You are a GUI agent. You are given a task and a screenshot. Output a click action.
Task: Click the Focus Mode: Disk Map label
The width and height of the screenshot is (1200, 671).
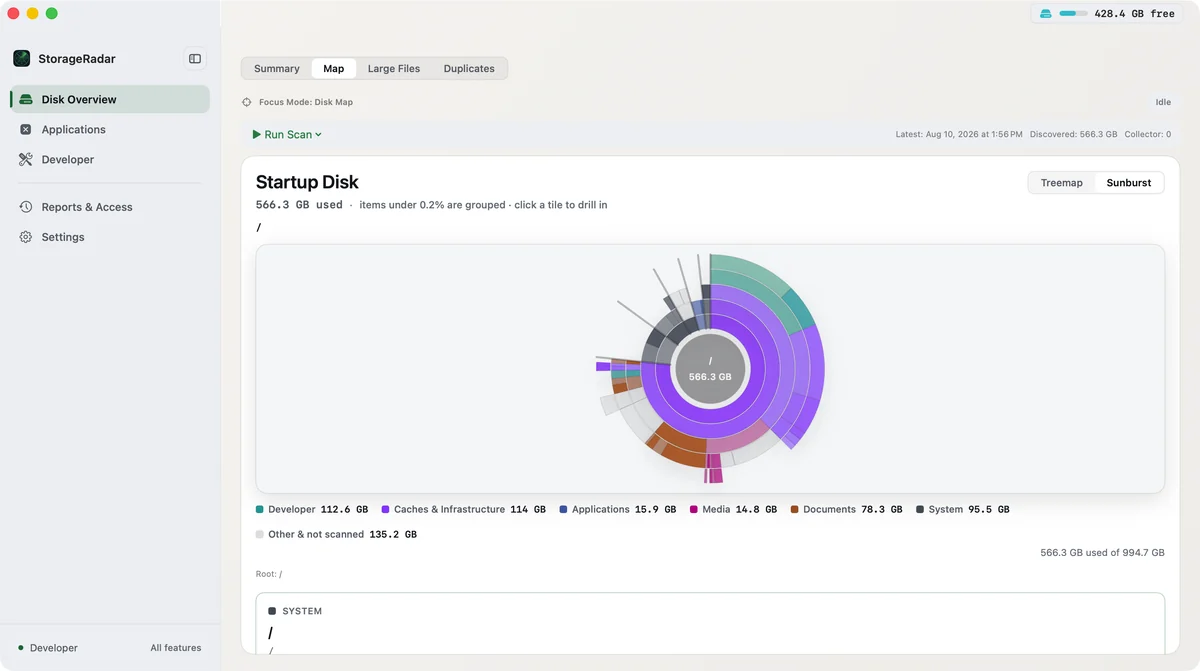[306, 102]
